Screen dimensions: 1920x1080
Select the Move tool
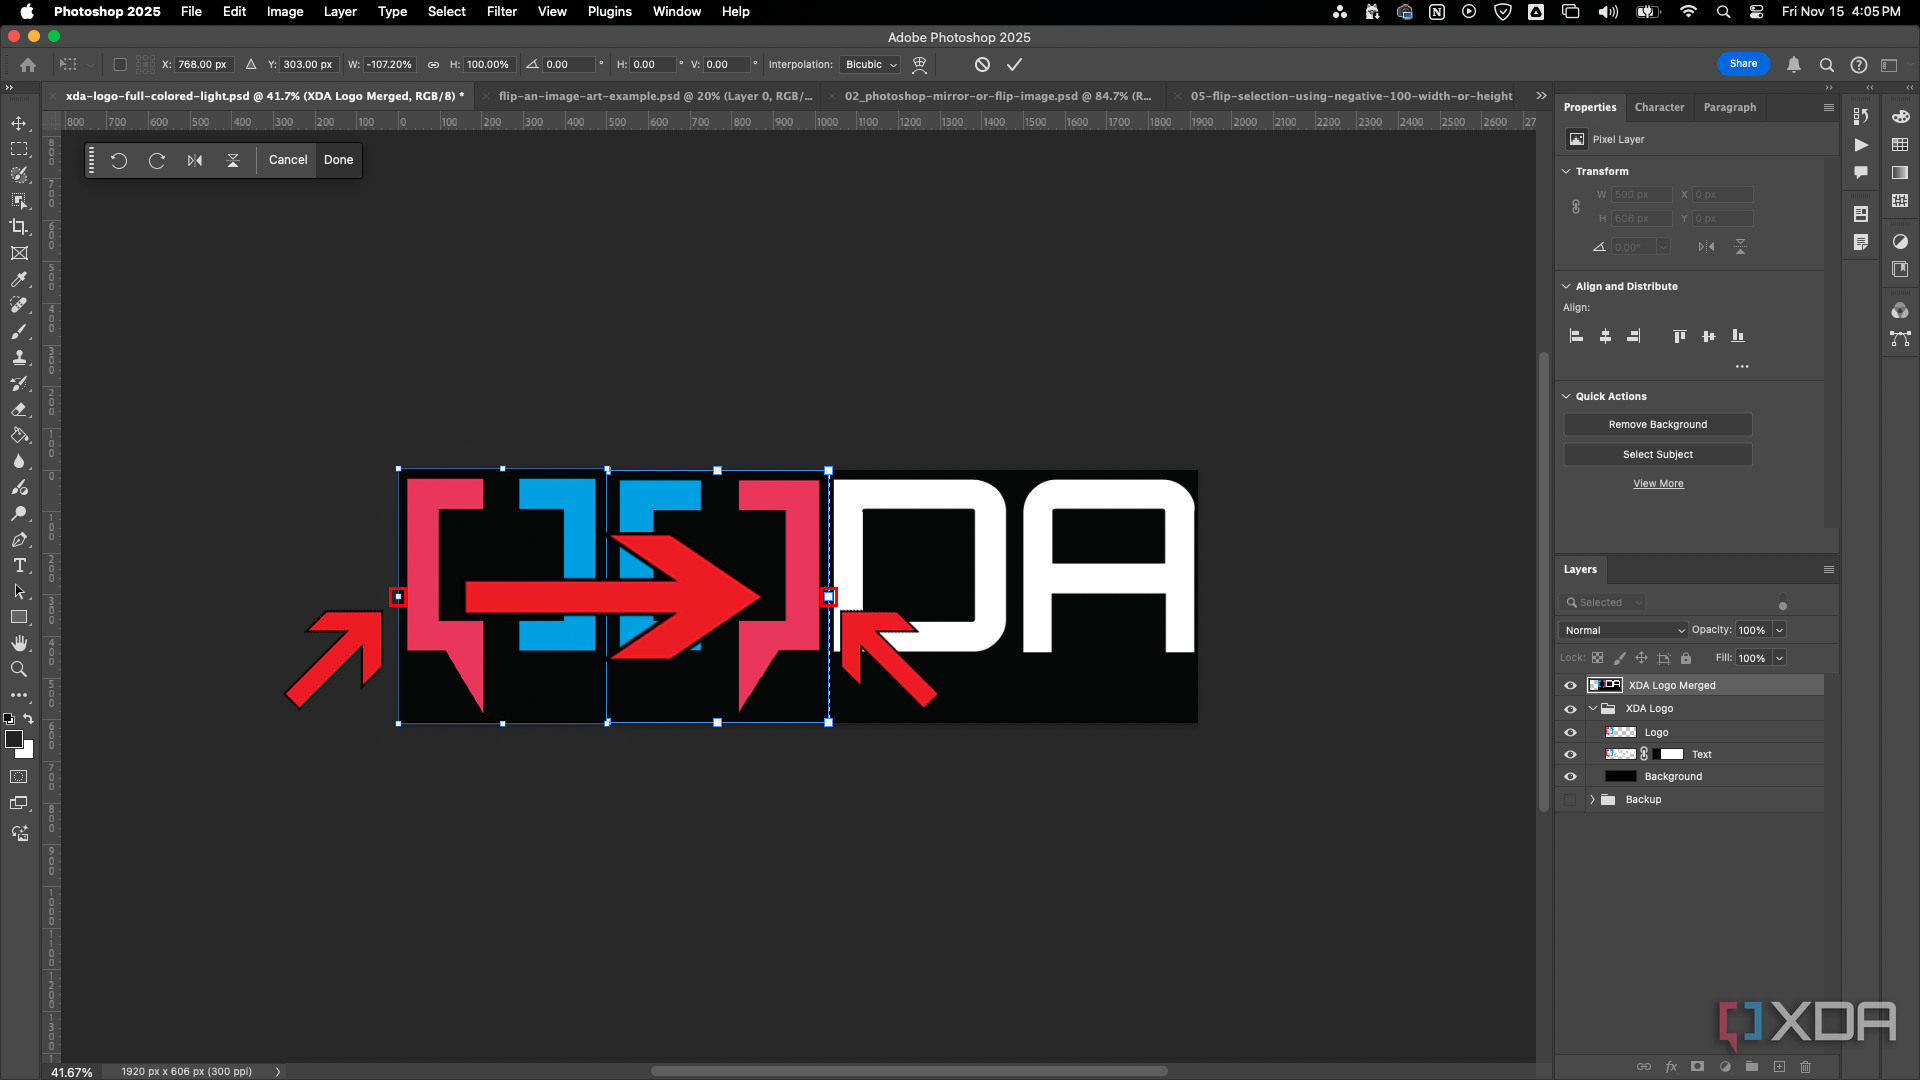[x=19, y=123]
